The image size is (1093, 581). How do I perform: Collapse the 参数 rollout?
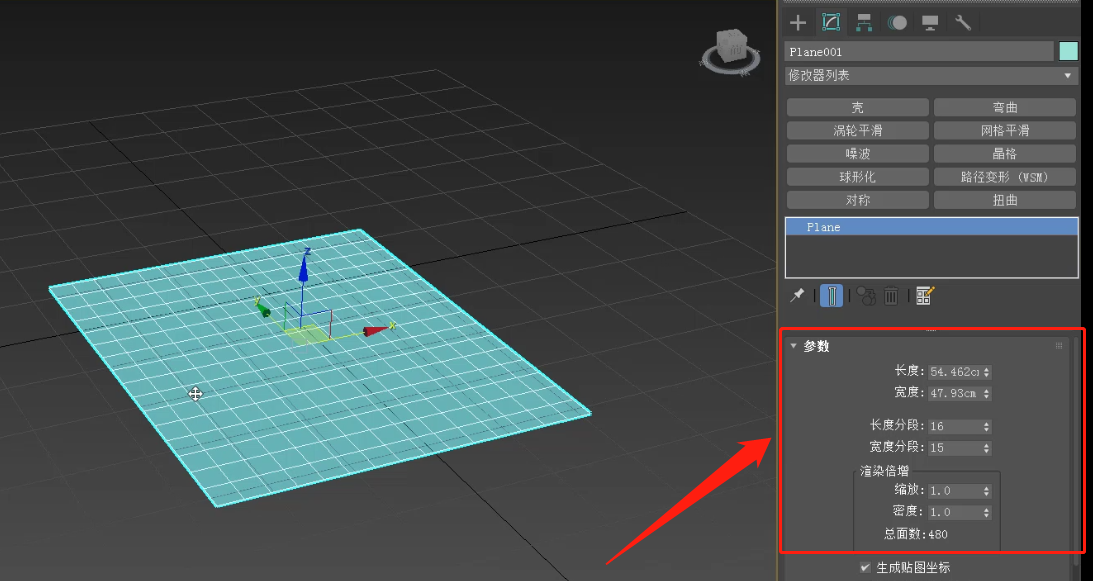[793, 346]
